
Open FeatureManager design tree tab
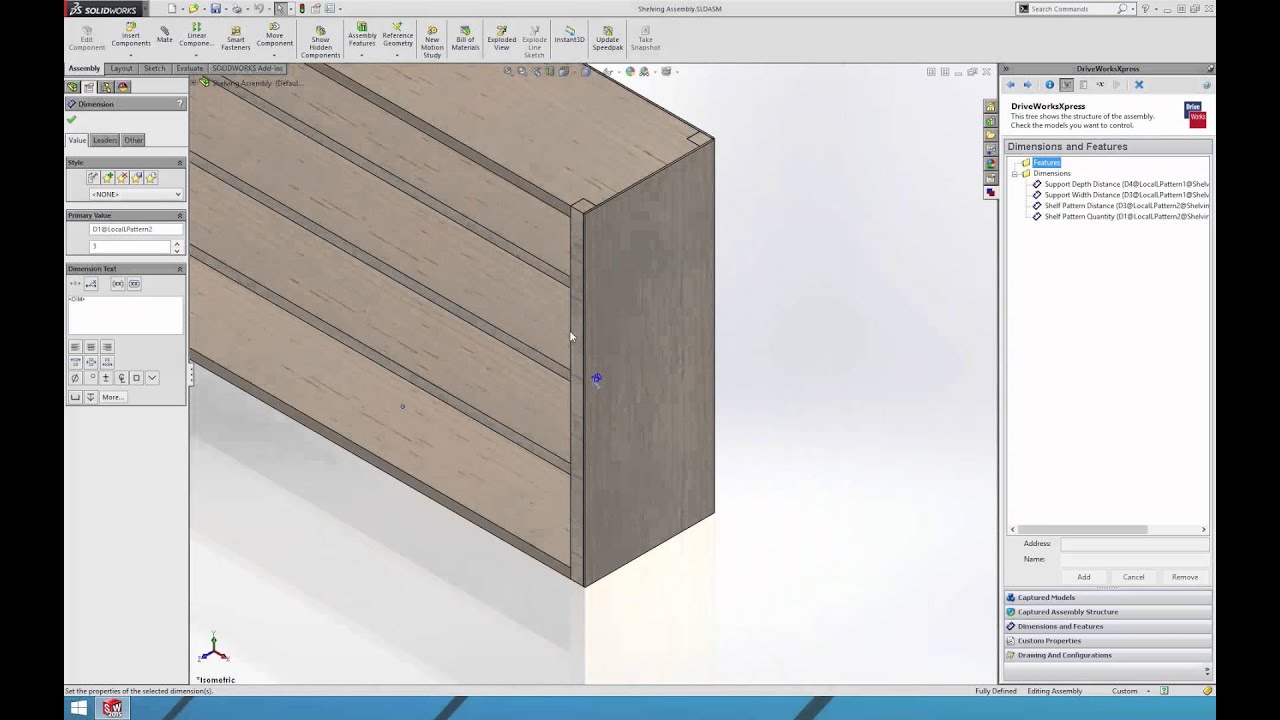coord(73,87)
